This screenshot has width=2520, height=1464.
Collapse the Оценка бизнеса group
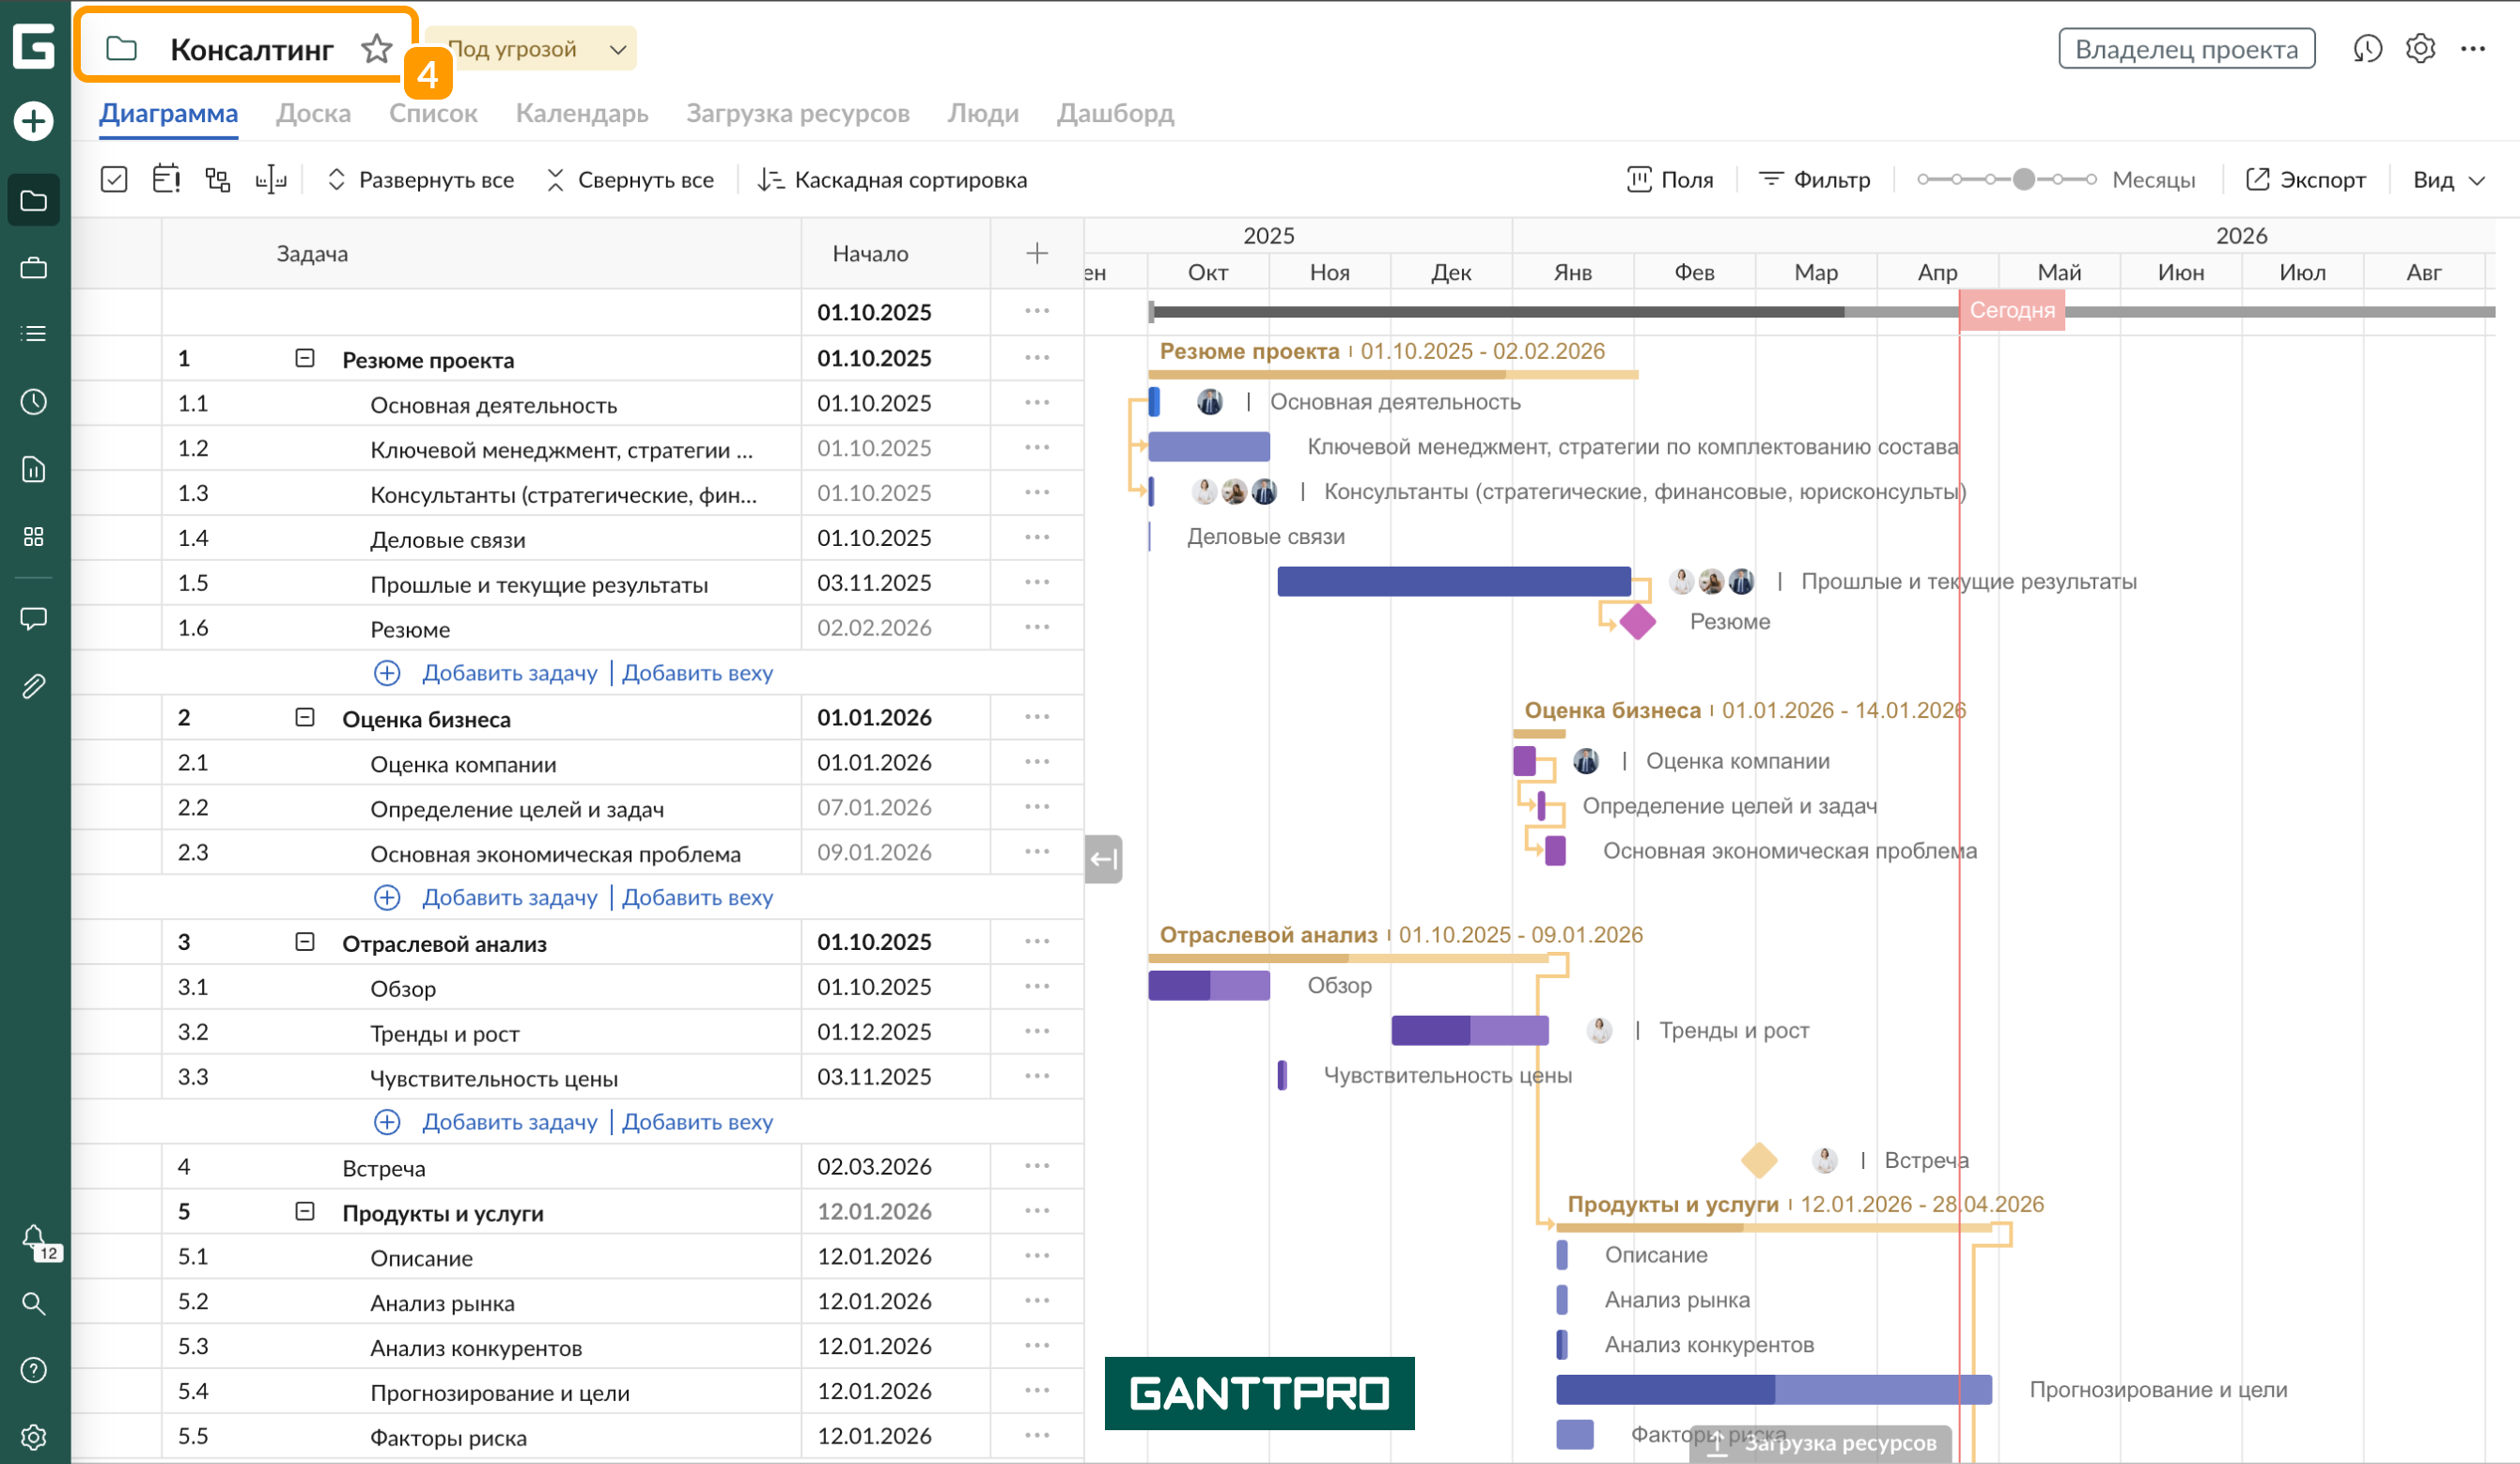pos(305,718)
